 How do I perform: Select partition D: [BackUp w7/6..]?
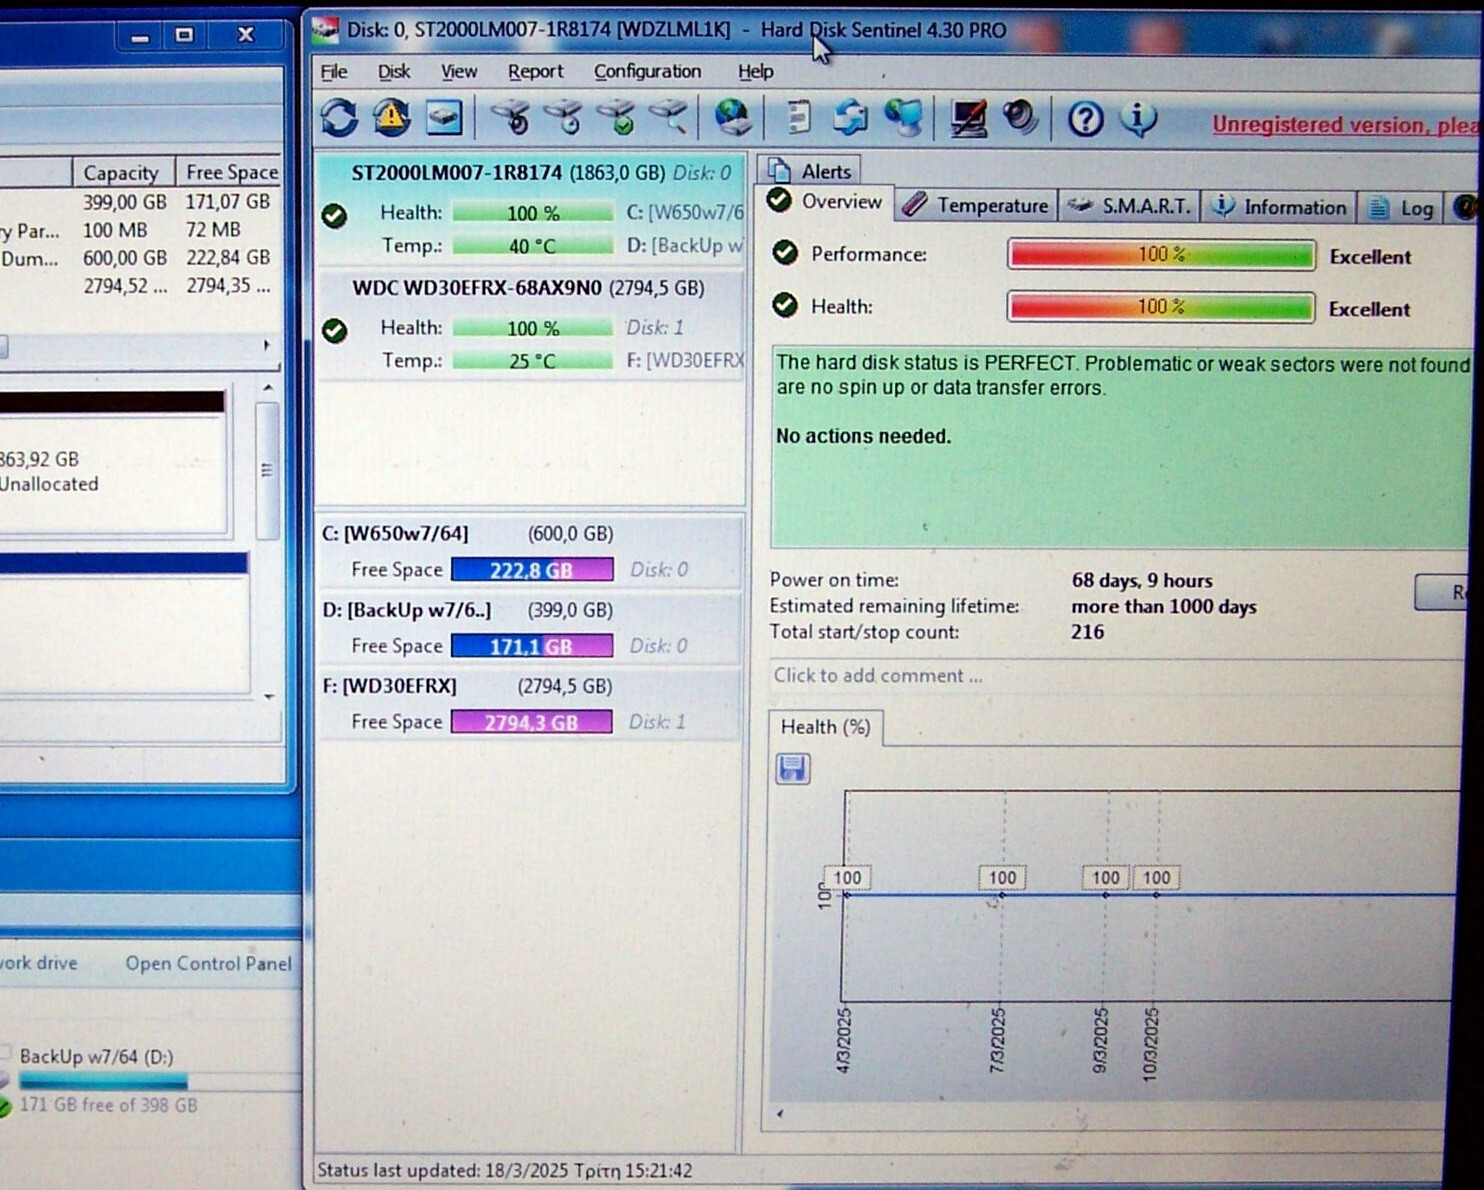click(x=530, y=627)
